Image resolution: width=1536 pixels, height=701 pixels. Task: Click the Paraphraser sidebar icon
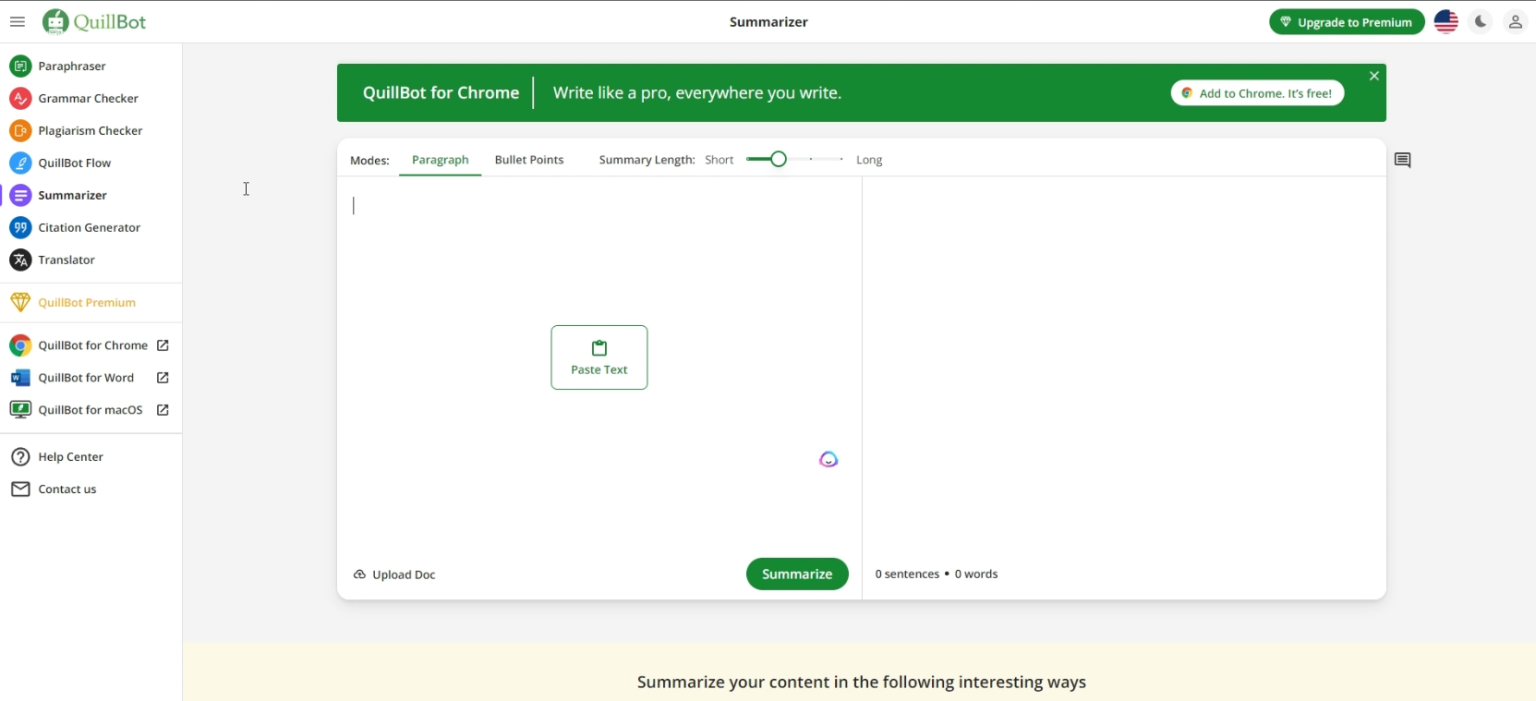pyautogui.click(x=20, y=66)
